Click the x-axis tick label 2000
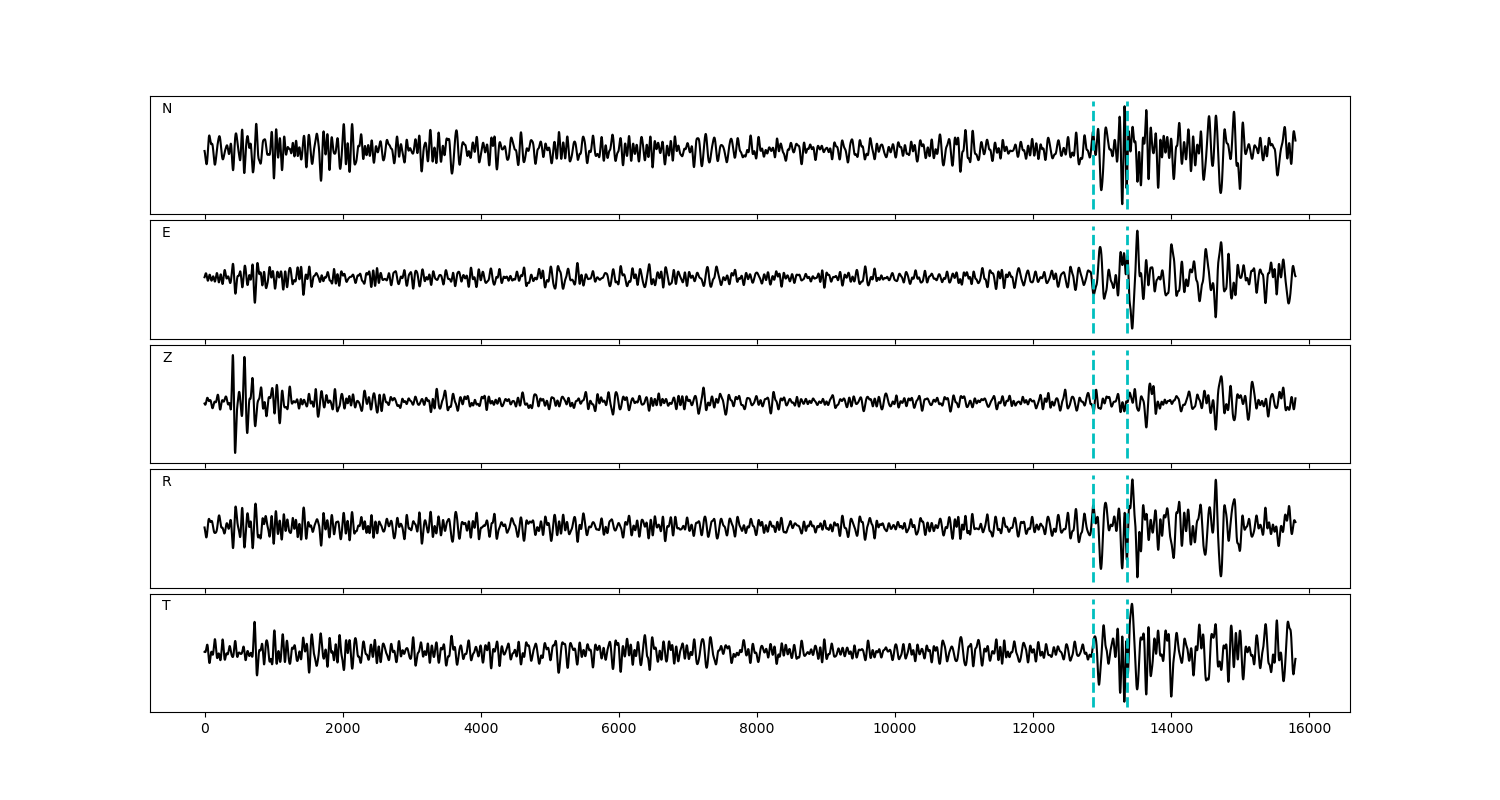The width and height of the screenshot is (1500, 800). 343,730
